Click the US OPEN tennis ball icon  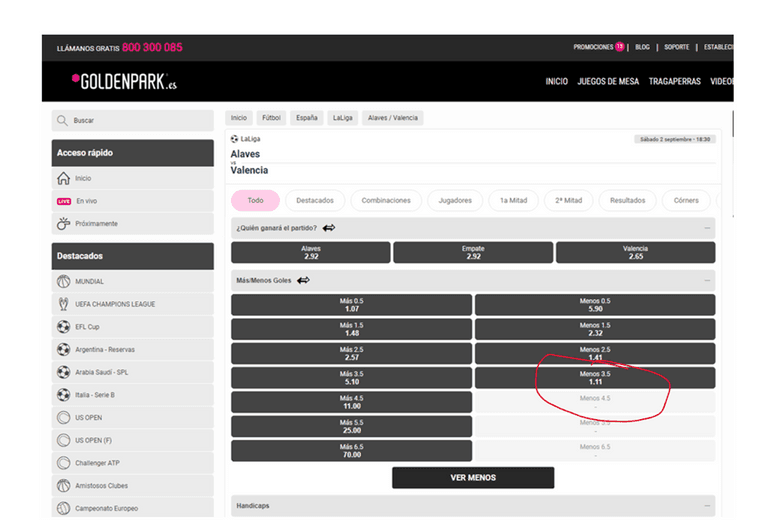tap(63, 418)
